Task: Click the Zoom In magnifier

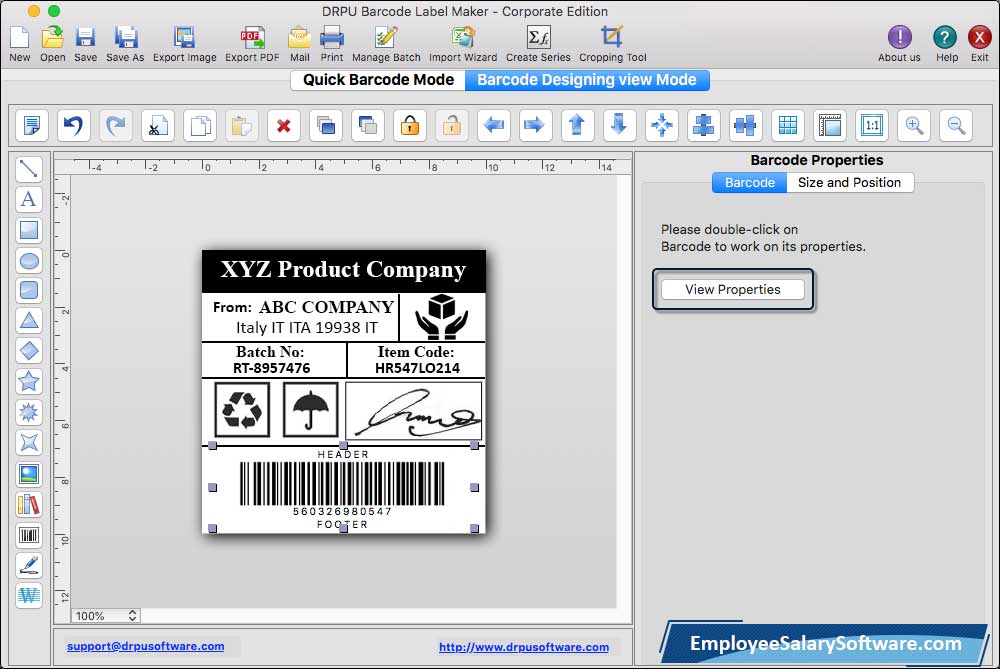Action: coord(914,125)
